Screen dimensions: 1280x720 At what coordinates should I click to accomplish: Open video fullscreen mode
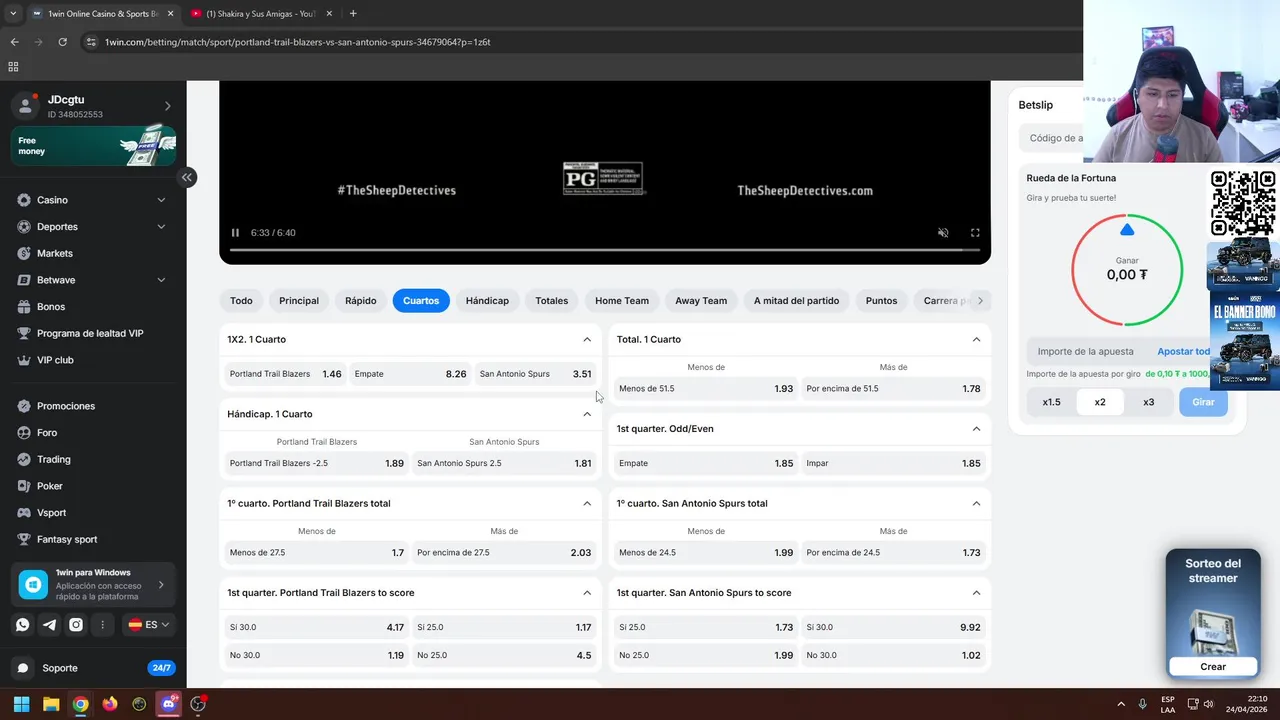(x=975, y=233)
